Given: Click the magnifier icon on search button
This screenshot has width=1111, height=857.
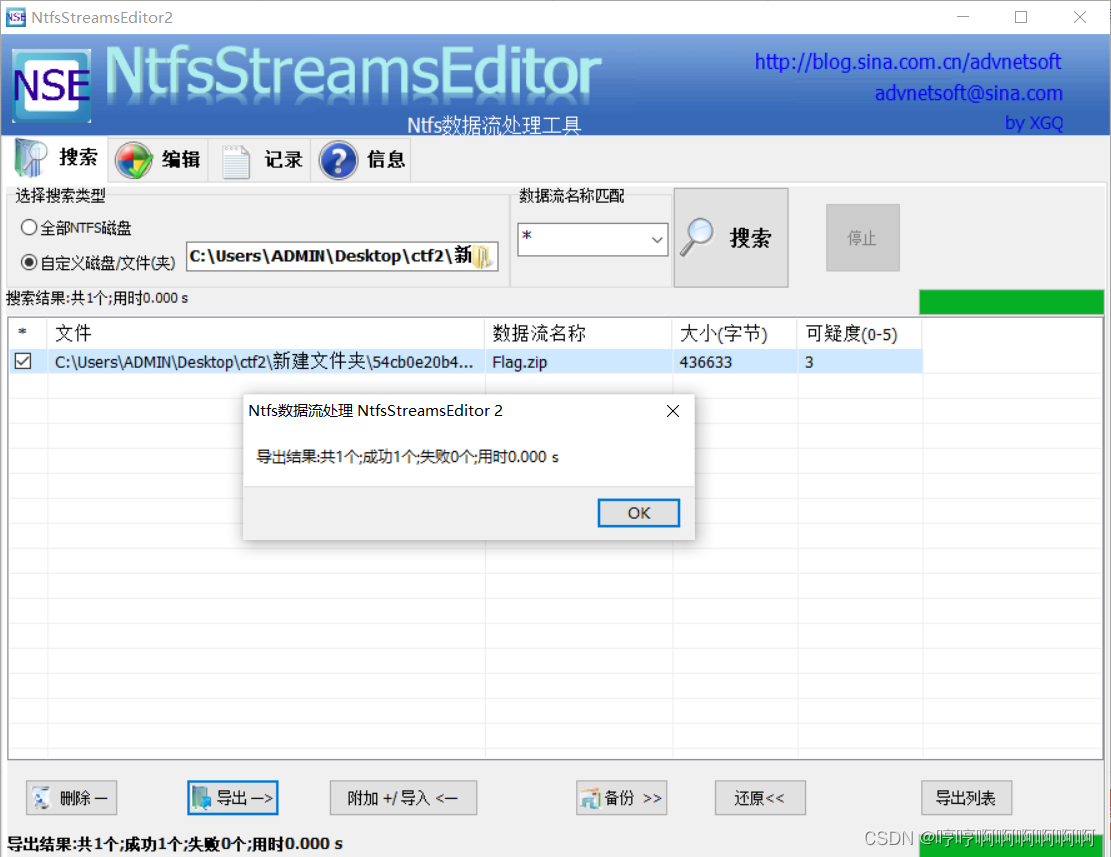Looking at the screenshot, I should pyautogui.click(x=697, y=237).
